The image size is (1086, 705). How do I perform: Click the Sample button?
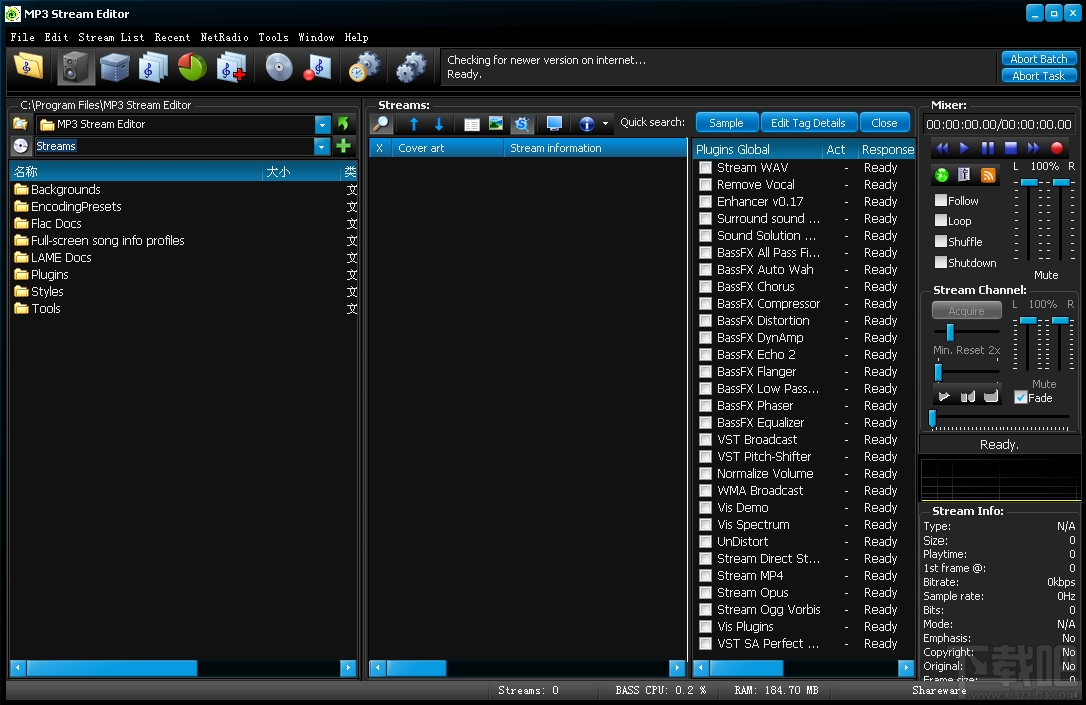[x=726, y=123]
